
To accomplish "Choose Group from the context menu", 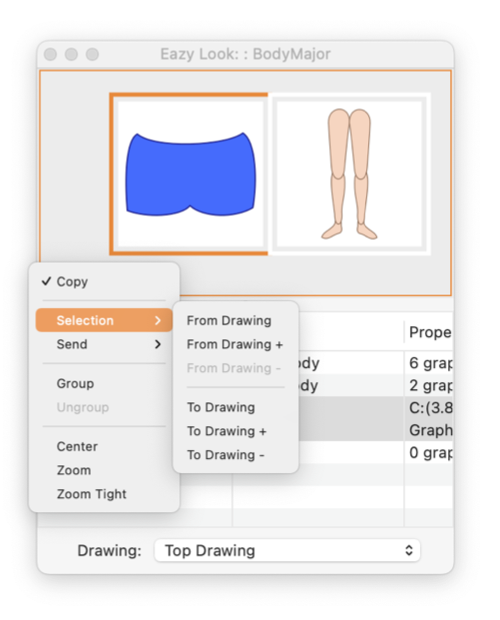I will [104, 383].
